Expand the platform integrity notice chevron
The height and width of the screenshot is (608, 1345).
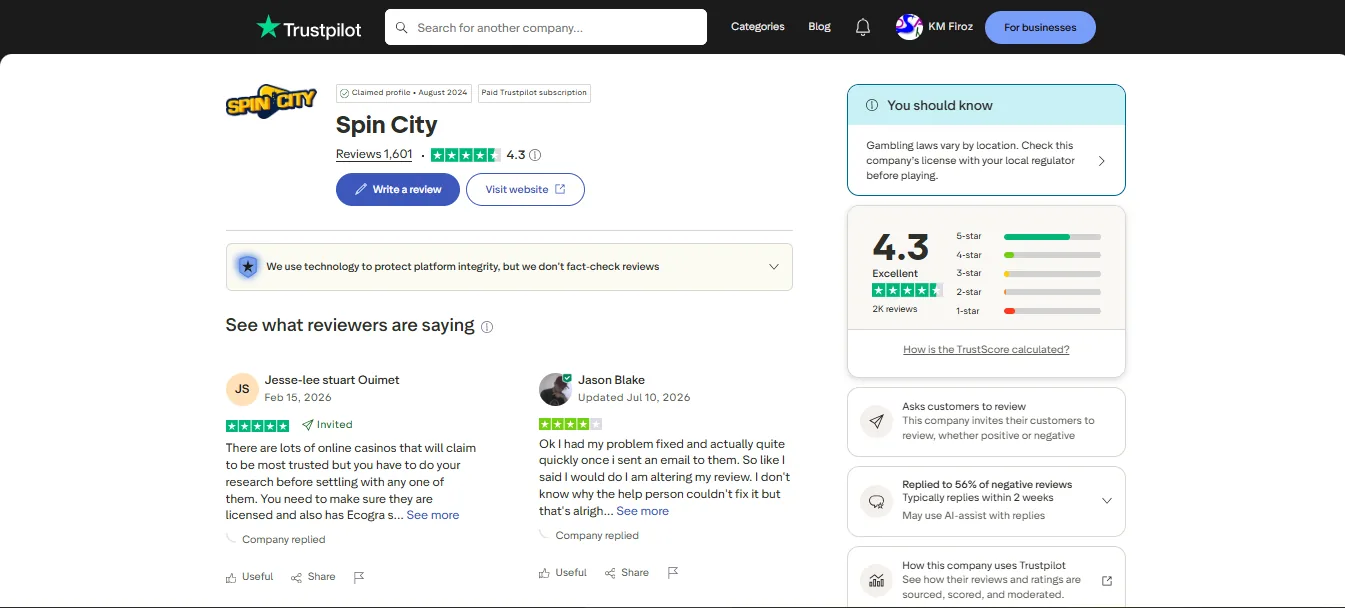coord(774,267)
